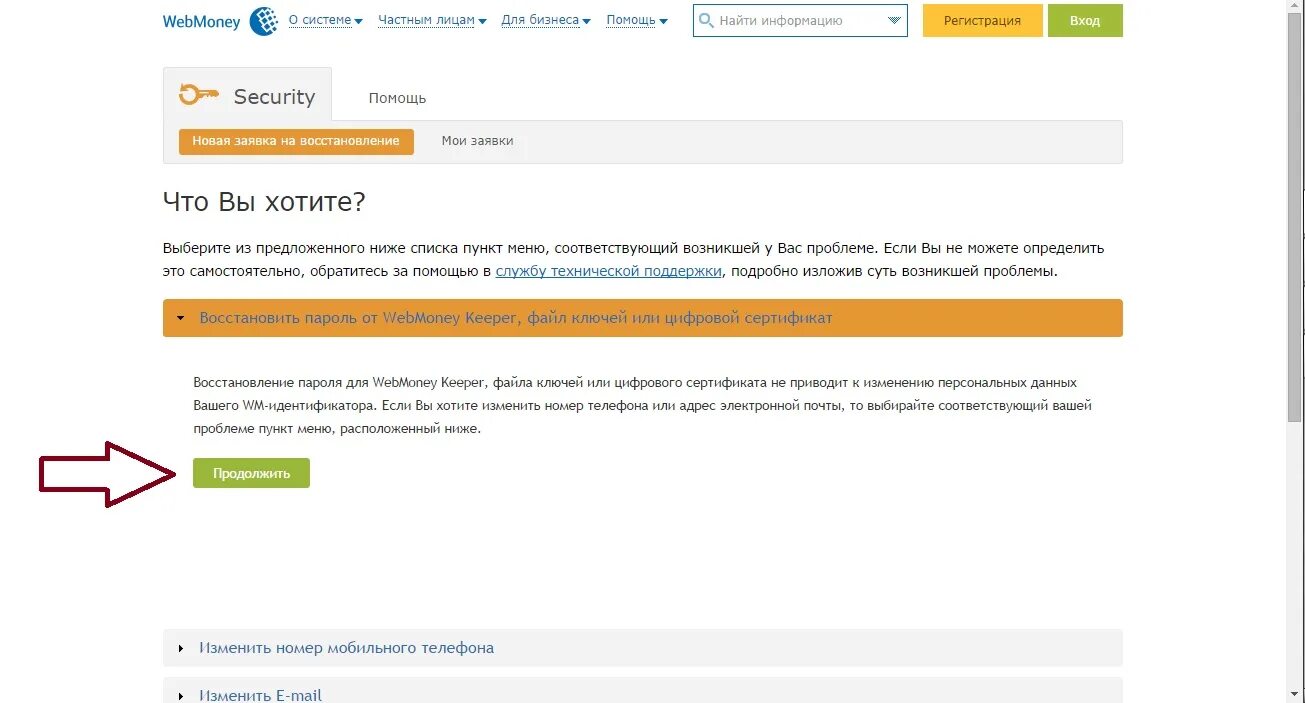Expand the "Изменить E-mail" section
Viewport: 1305px width, 703px height.
642,691
